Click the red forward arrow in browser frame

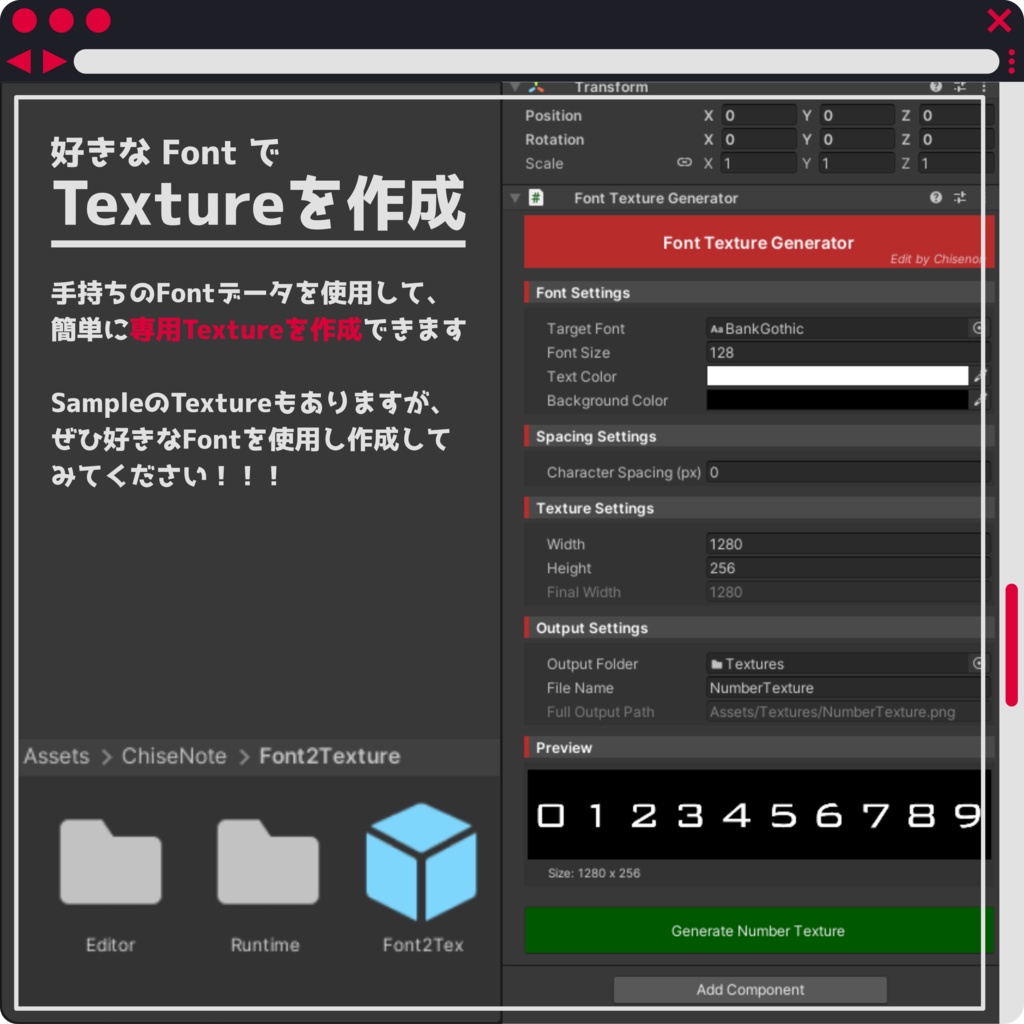[x=54, y=61]
